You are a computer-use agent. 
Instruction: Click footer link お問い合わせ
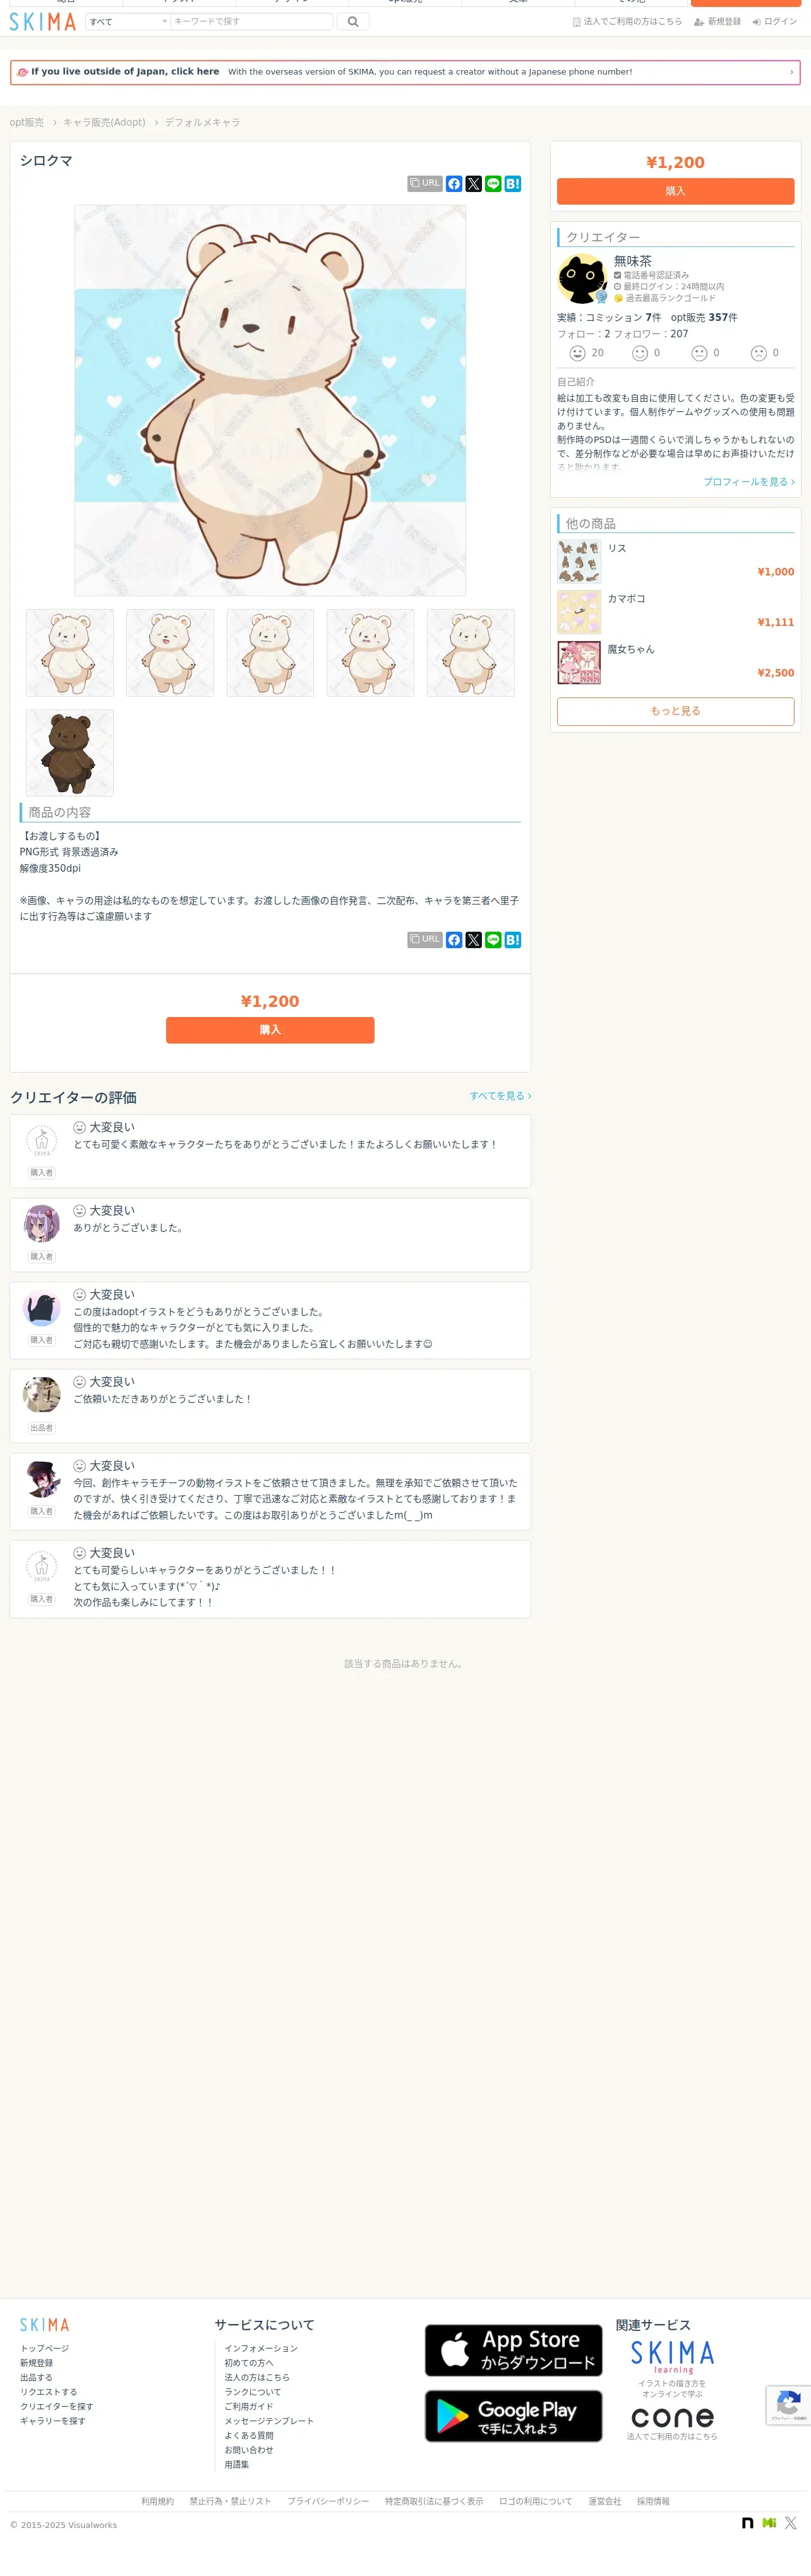[x=249, y=2450]
